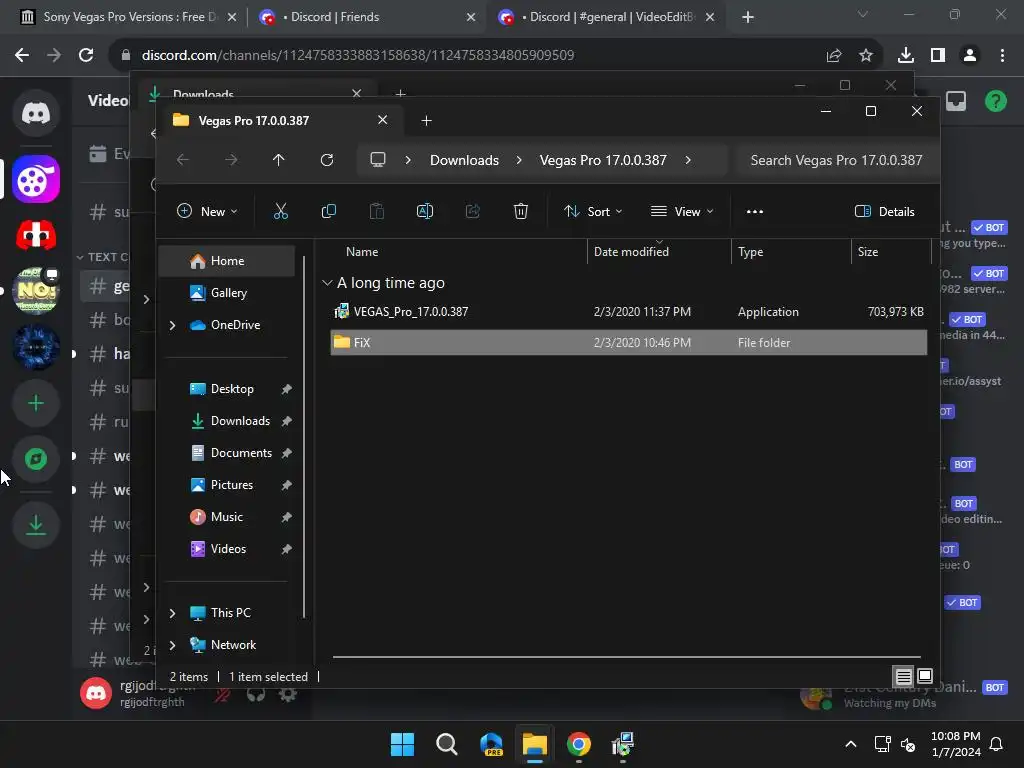
Task: Click Vegas Pro 17.0.0.387 breadcrumb segment
Action: click(x=603, y=160)
